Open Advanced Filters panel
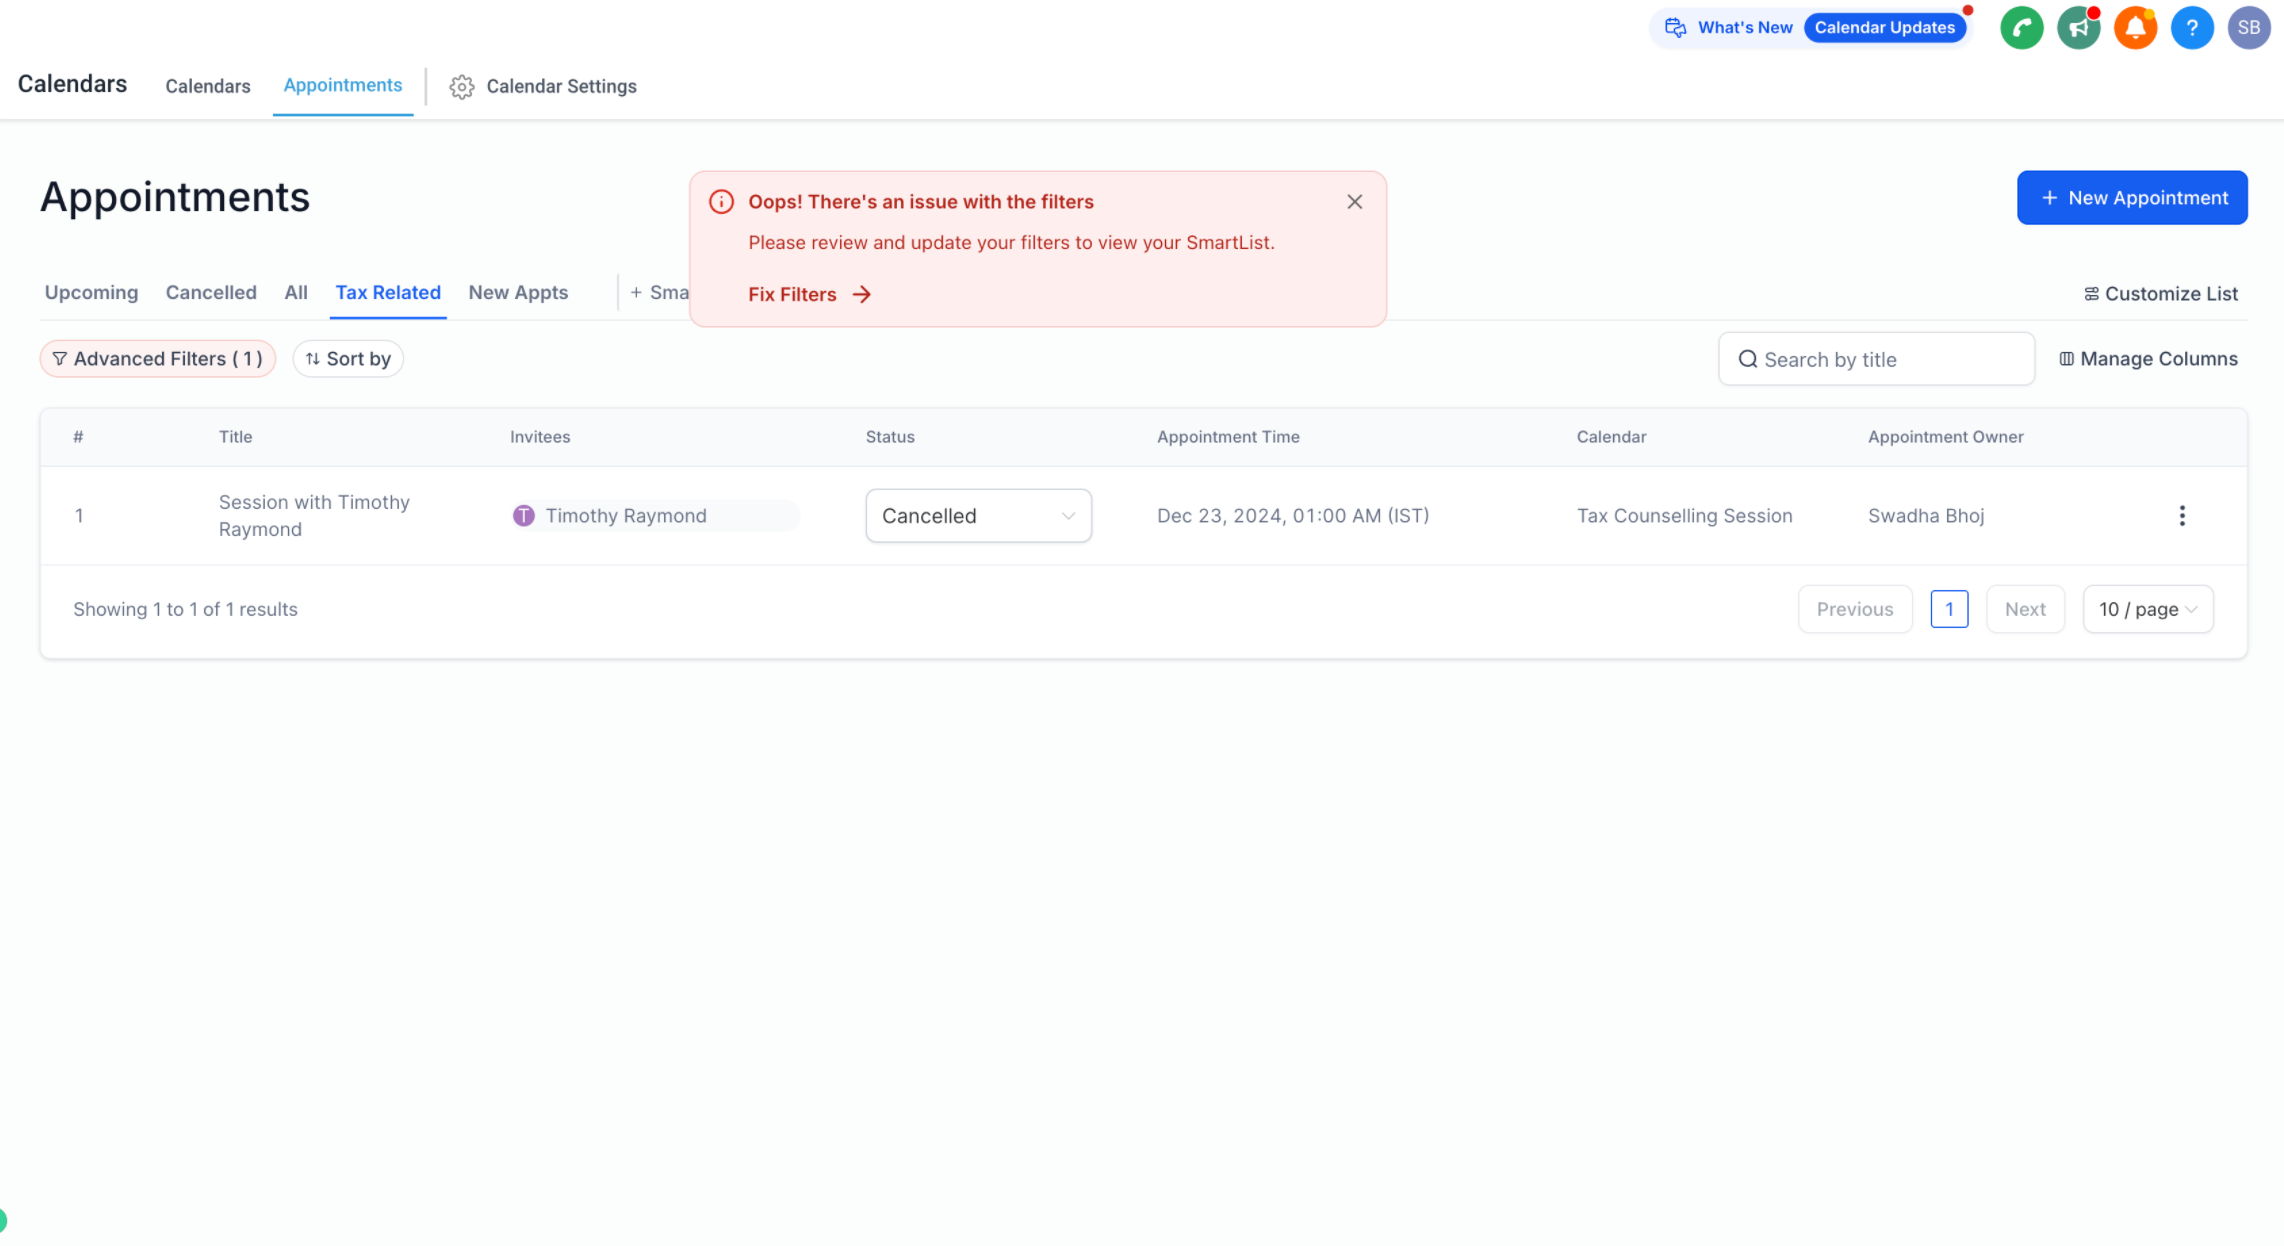 158,359
